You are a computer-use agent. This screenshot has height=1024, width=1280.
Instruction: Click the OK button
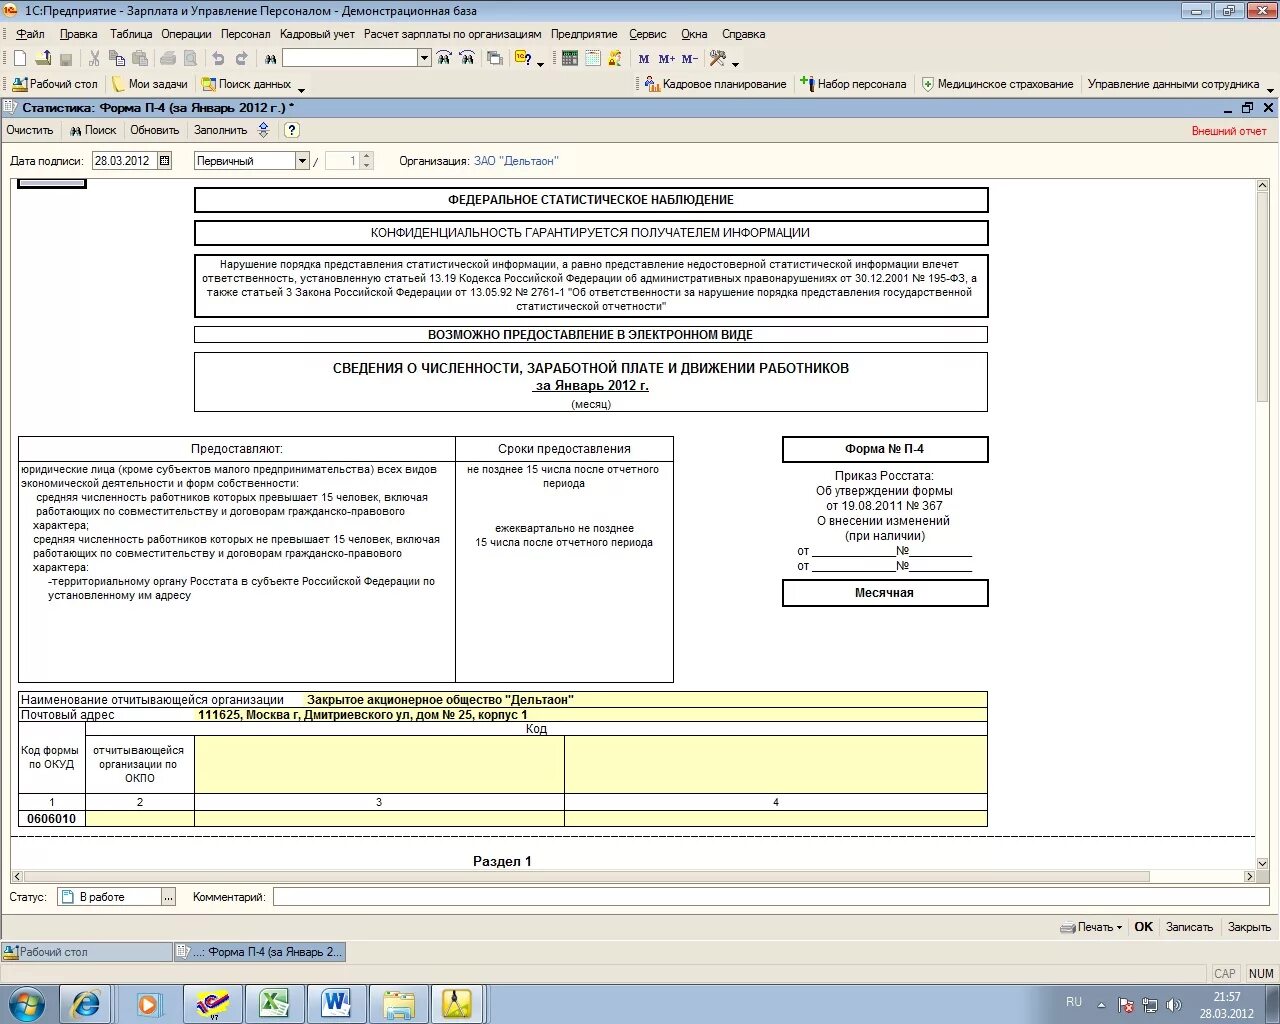pyautogui.click(x=1144, y=927)
